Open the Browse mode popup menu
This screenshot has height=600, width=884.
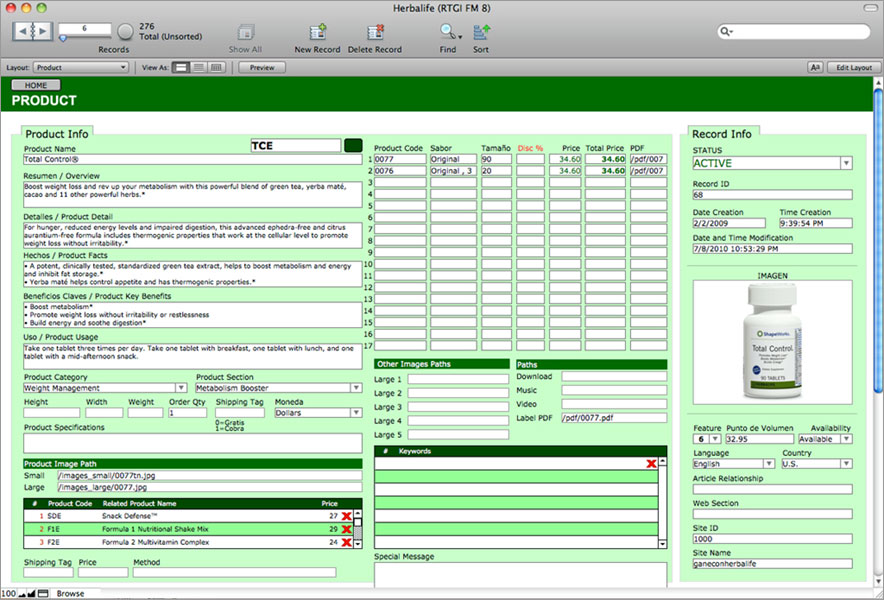70,594
